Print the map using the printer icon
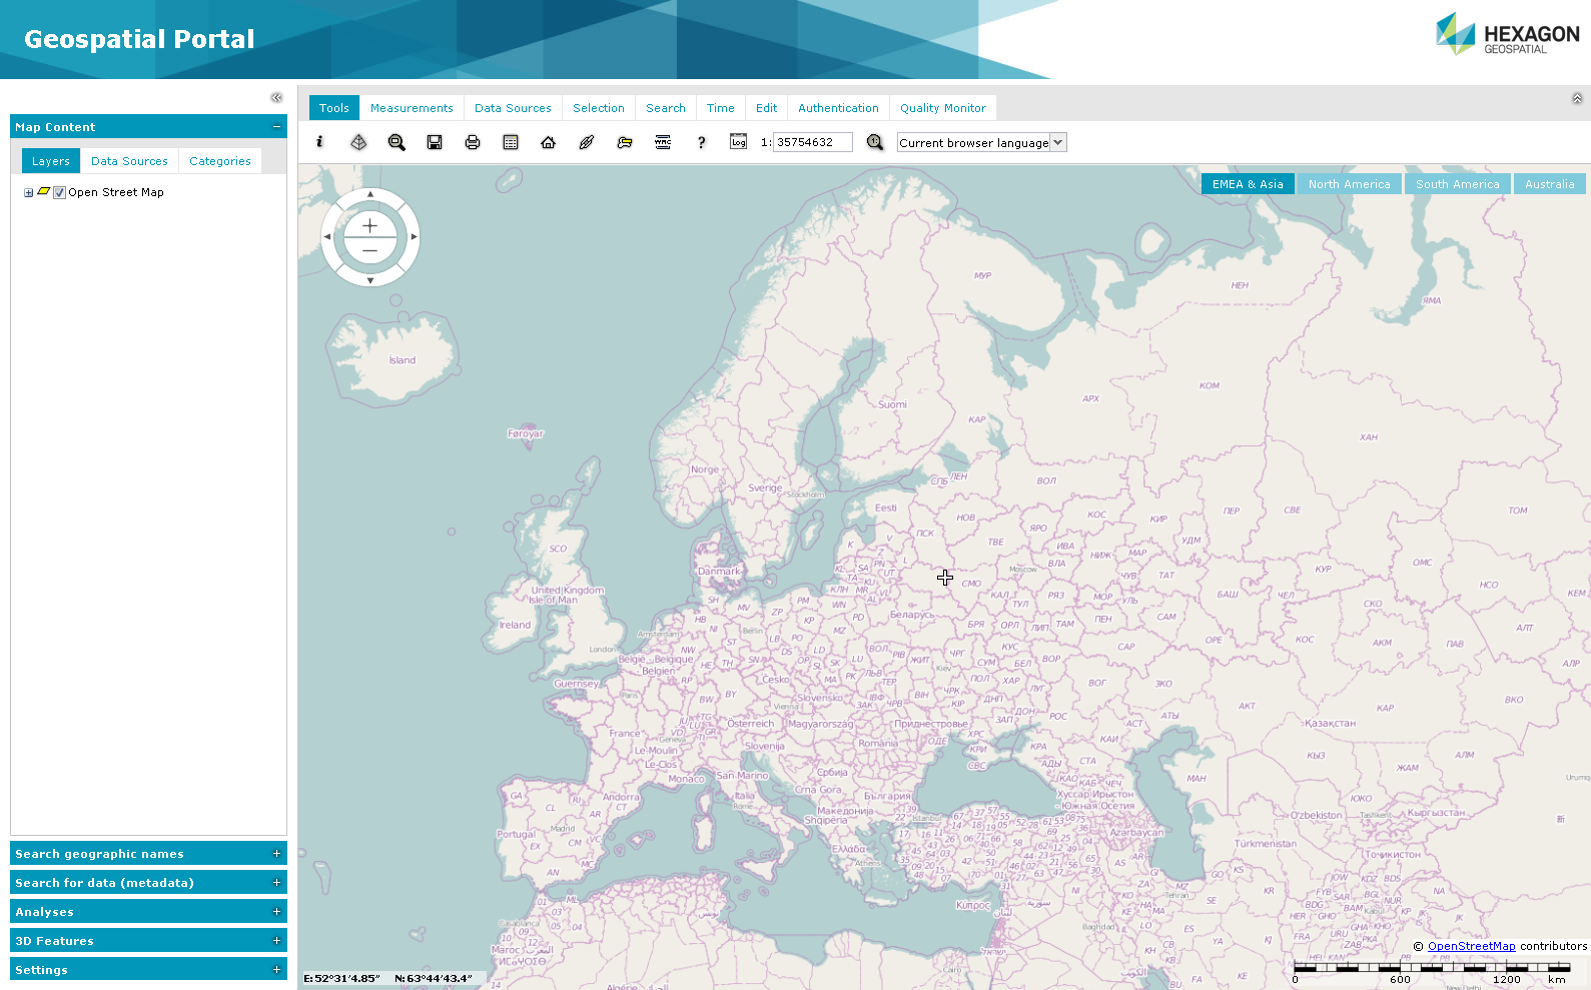The height and width of the screenshot is (990, 1591). 473,142
